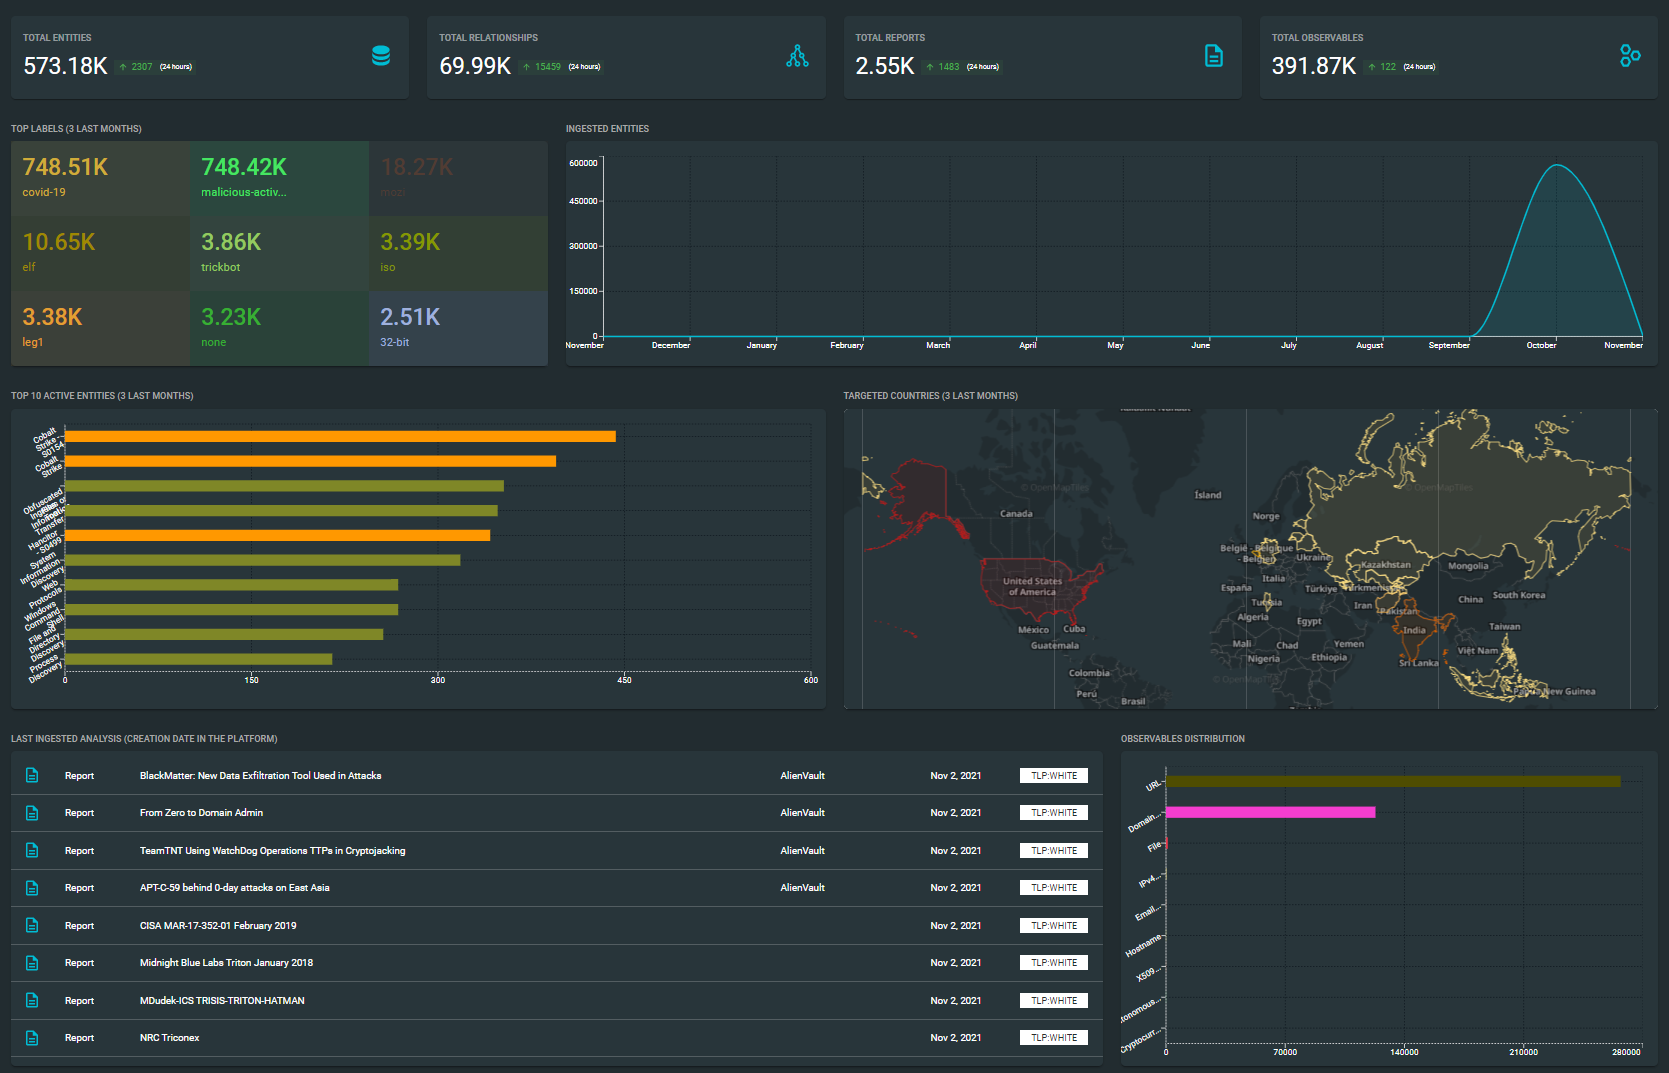Click the report icon beside NRC Triconex
The height and width of the screenshot is (1073, 1669).
coord(32,1037)
